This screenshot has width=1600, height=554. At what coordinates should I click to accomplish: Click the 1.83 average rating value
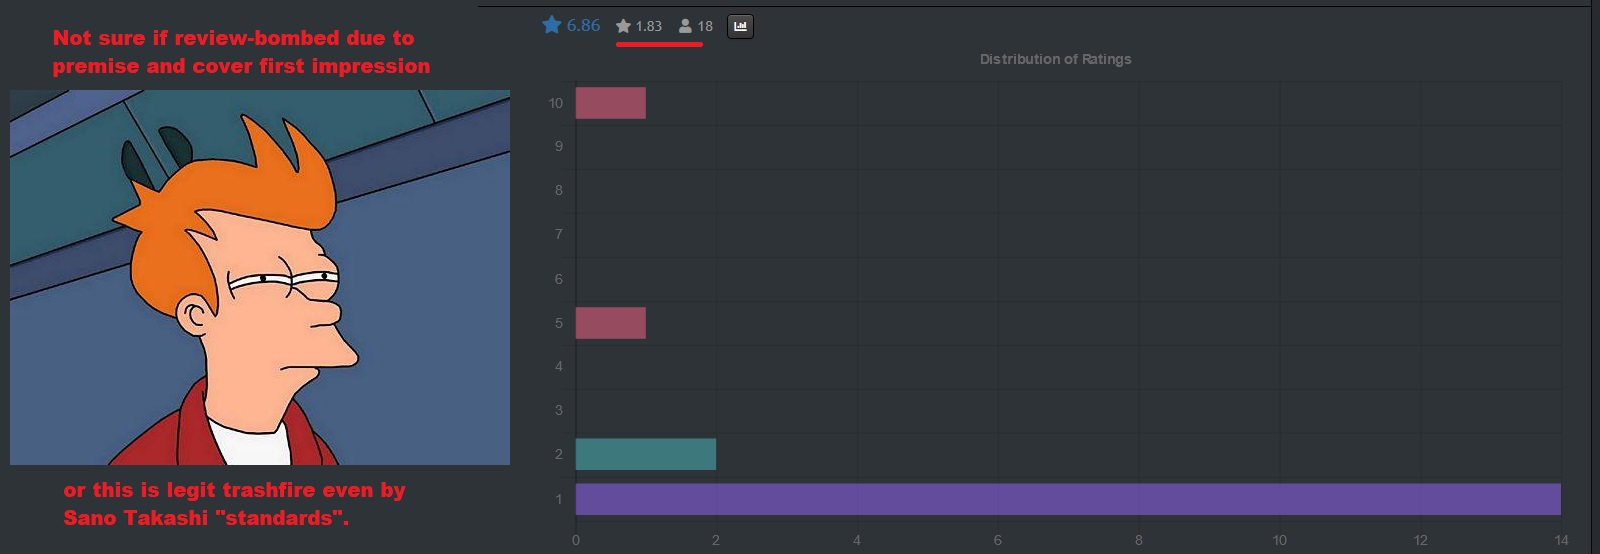649,26
